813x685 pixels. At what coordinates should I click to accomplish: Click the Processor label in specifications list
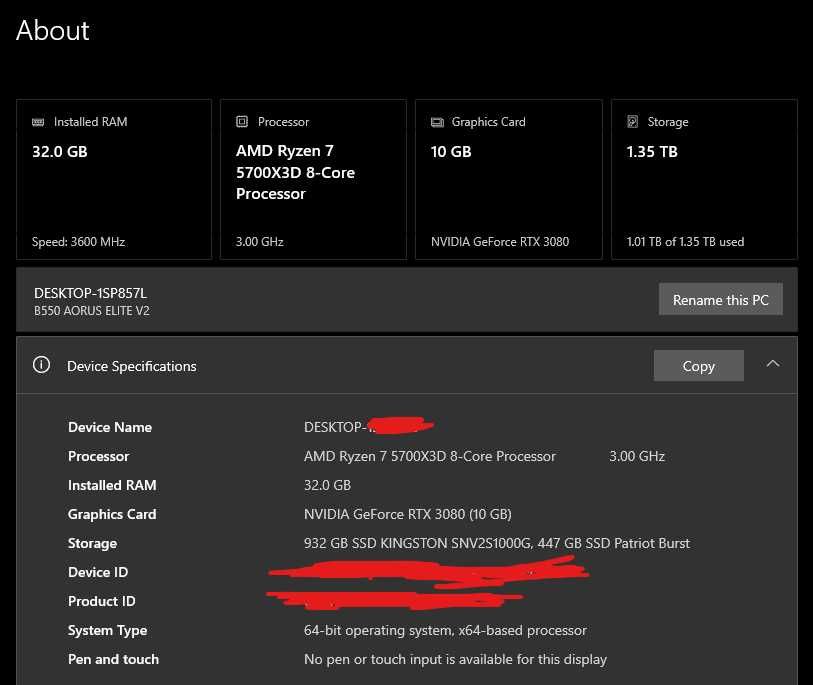(x=99, y=456)
